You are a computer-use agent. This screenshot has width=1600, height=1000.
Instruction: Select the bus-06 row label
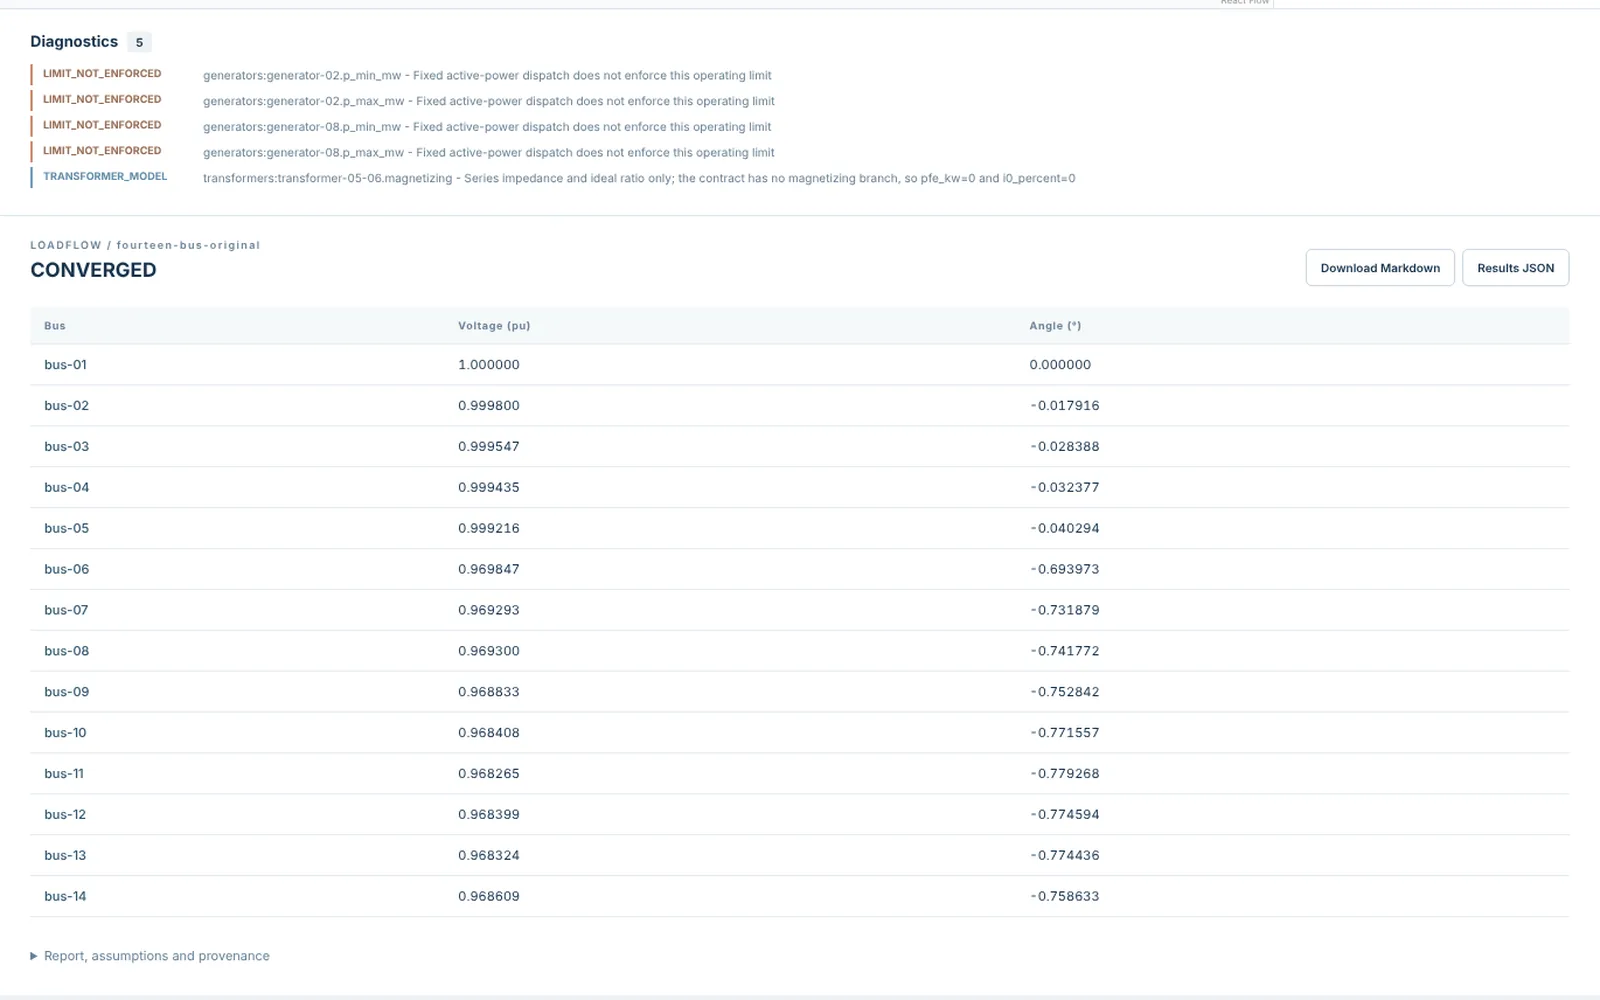pos(66,570)
